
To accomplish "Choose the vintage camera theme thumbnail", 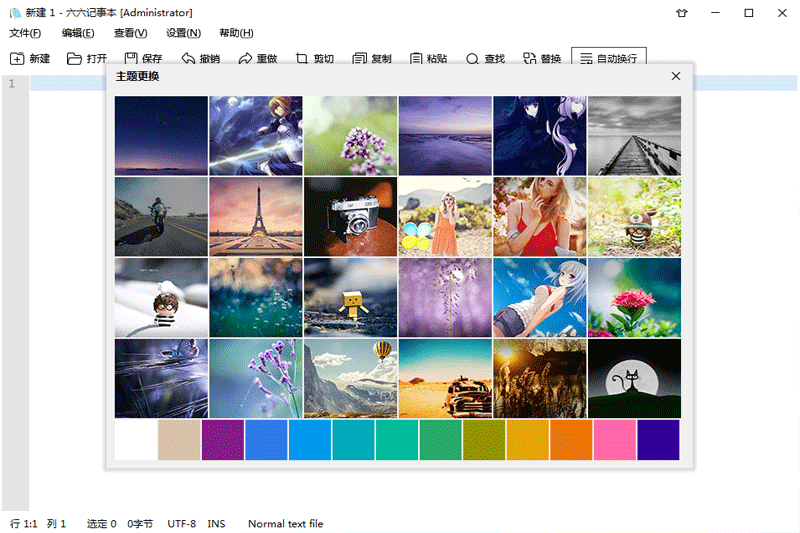I will click(351, 217).
